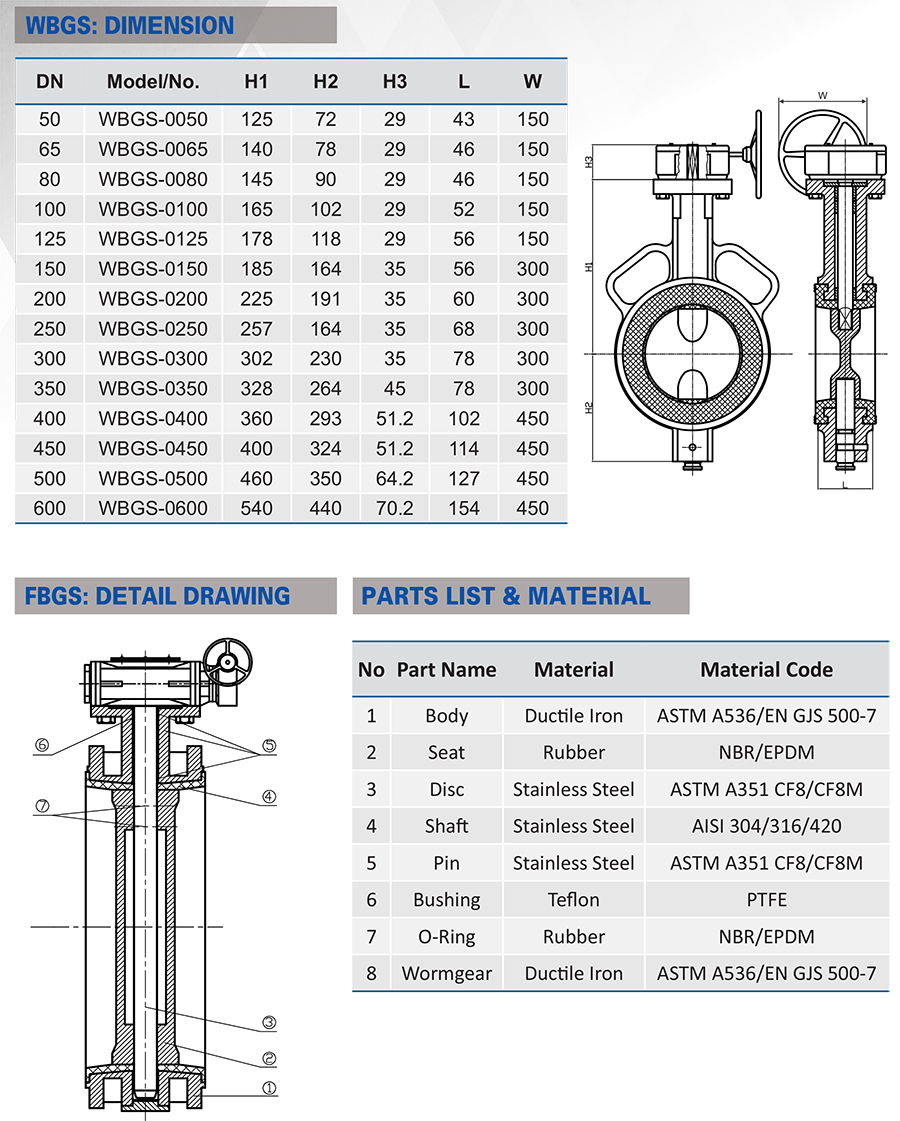Select callout number 4 in detail drawing
Image resolution: width=900 pixels, height=1121 pixels.
pyautogui.click(x=269, y=796)
